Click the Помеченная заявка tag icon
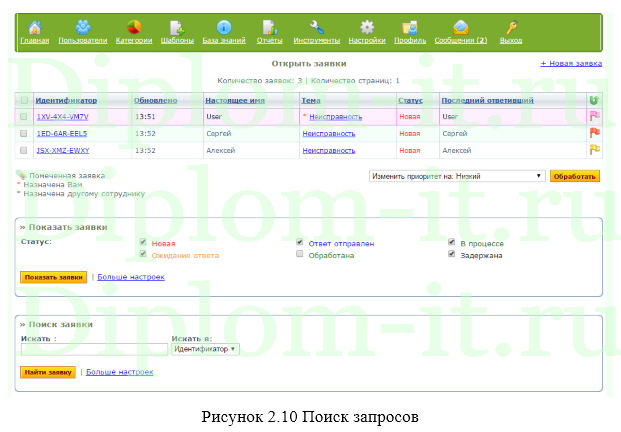 [21, 175]
